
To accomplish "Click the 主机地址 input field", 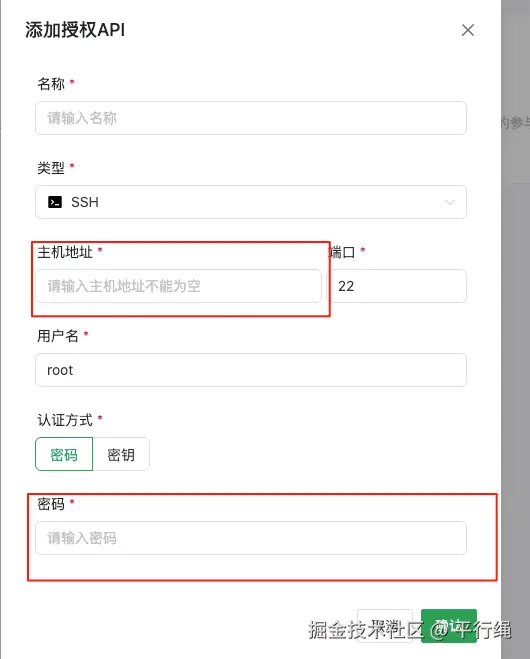I will tap(179, 286).
